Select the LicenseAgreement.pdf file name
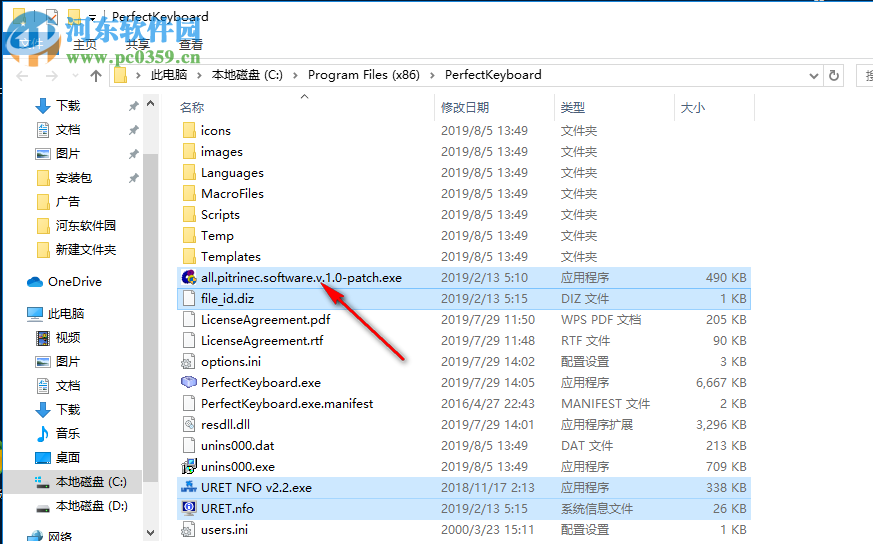This screenshot has height=544, width=873. pyautogui.click(x=266, y=320)
